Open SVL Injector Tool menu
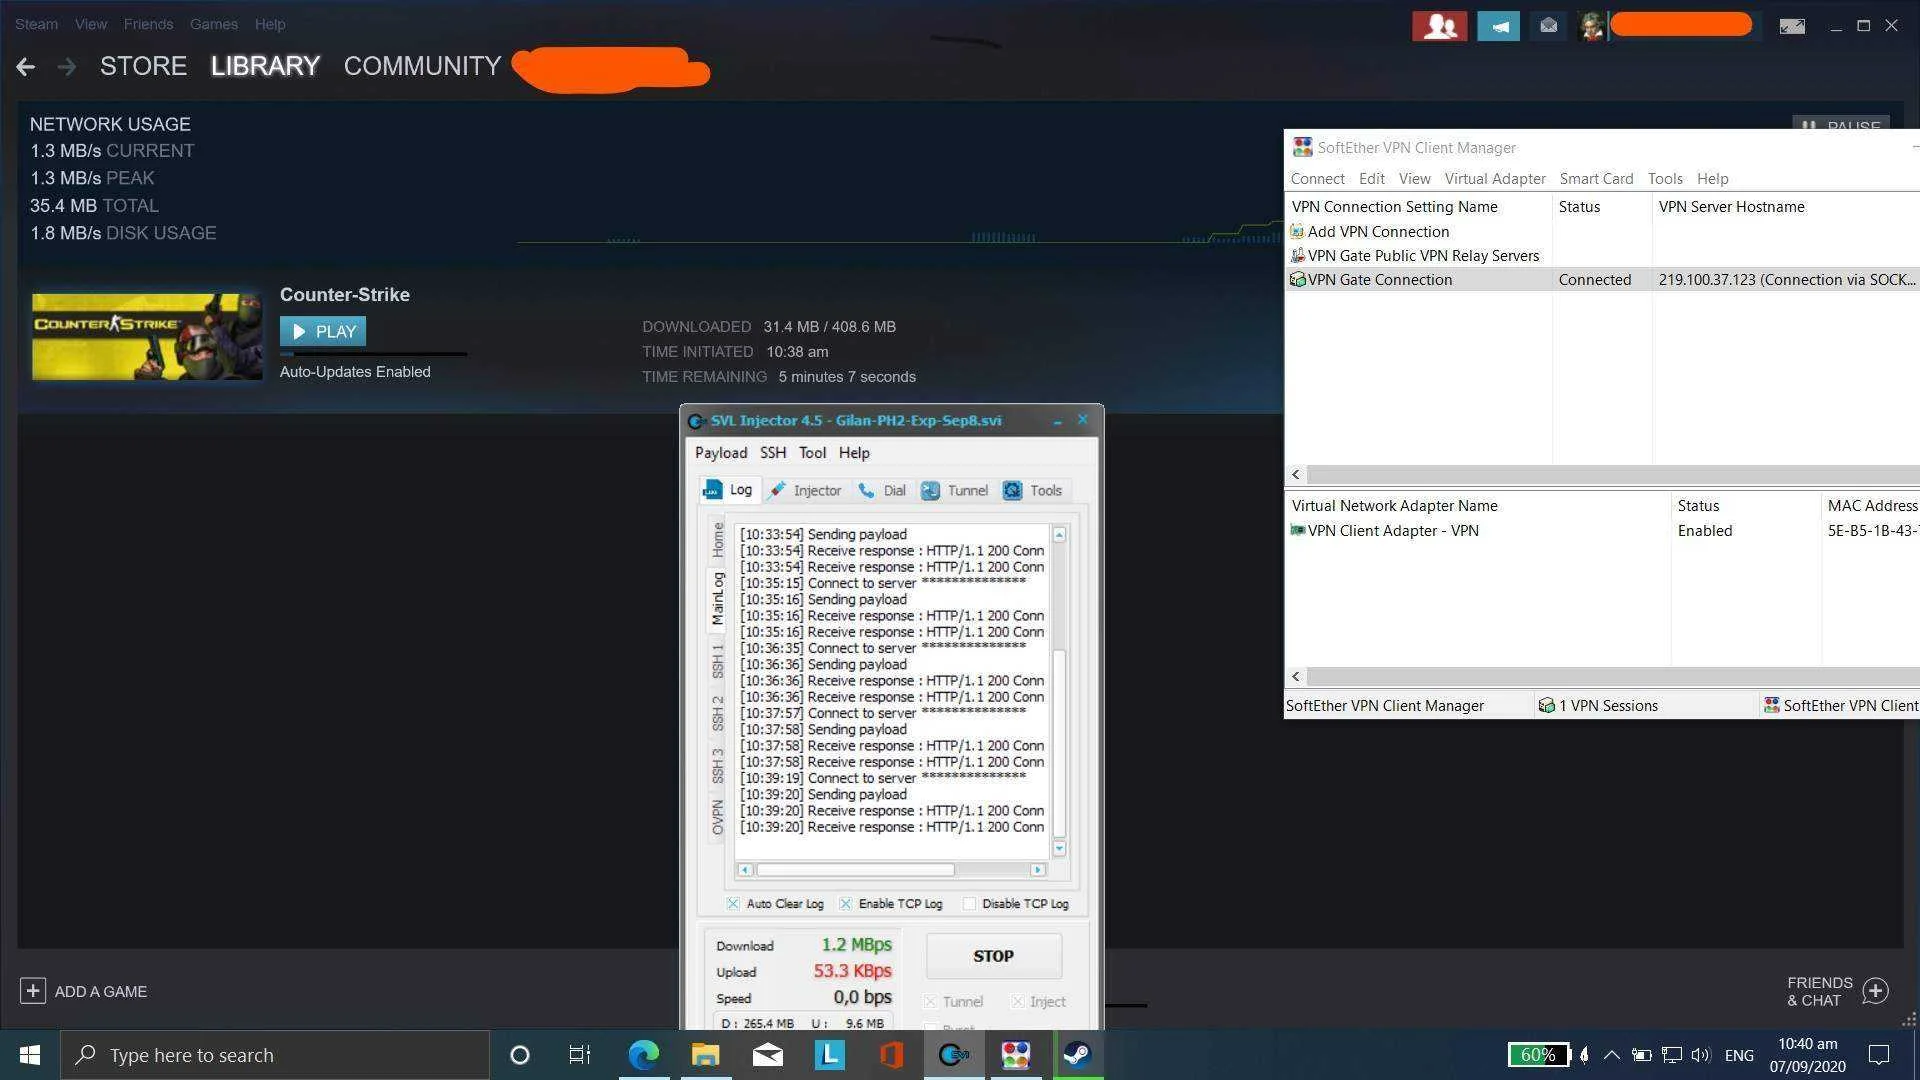 pos(812,453)
